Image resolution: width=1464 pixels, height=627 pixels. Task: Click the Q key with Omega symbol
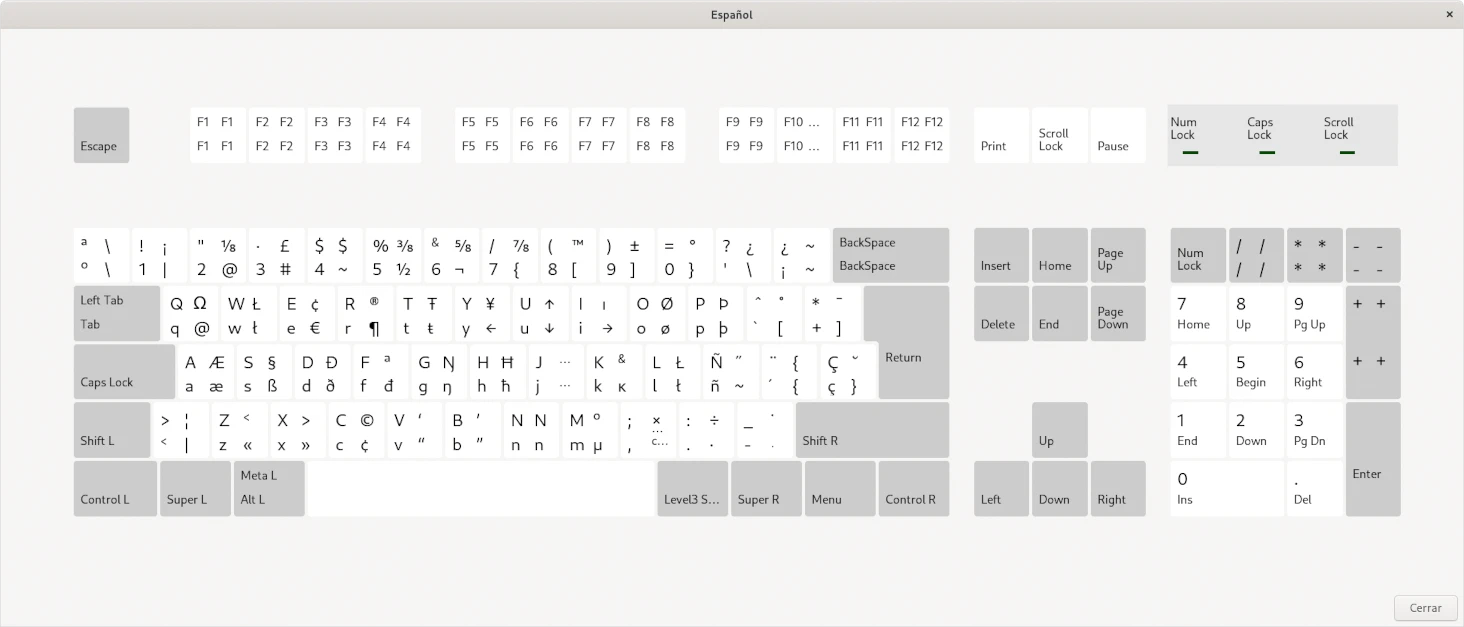click(189, 315)
